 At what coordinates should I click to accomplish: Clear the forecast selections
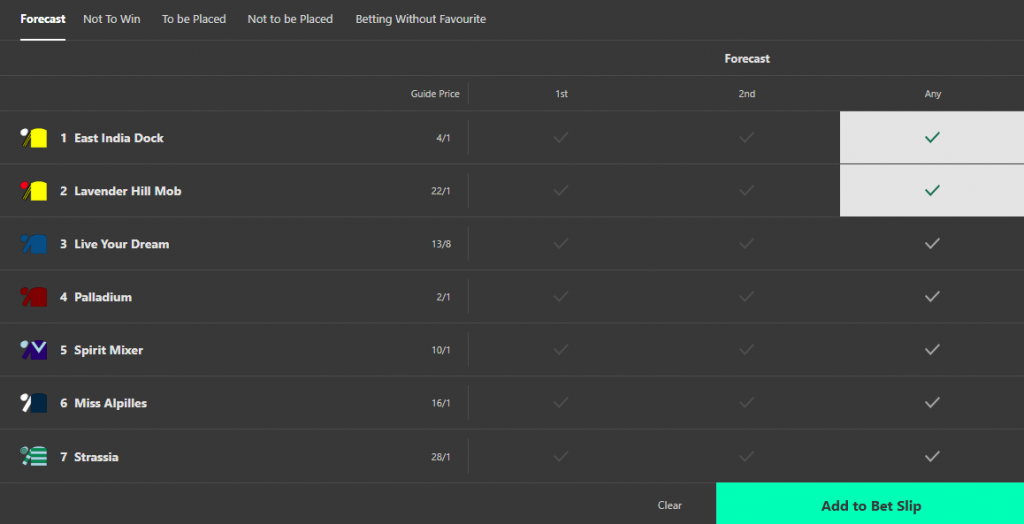(x=670, y=505)
